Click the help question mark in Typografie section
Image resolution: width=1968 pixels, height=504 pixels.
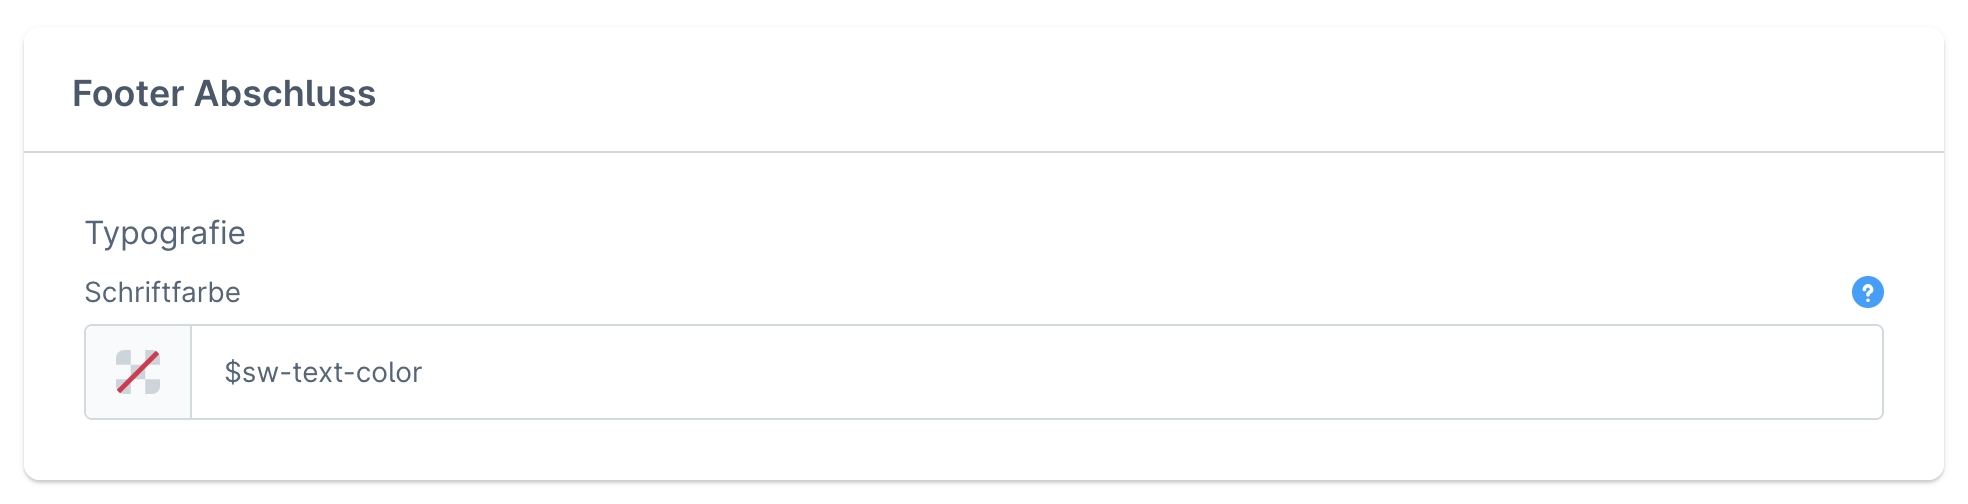(x=1867, y=292)
